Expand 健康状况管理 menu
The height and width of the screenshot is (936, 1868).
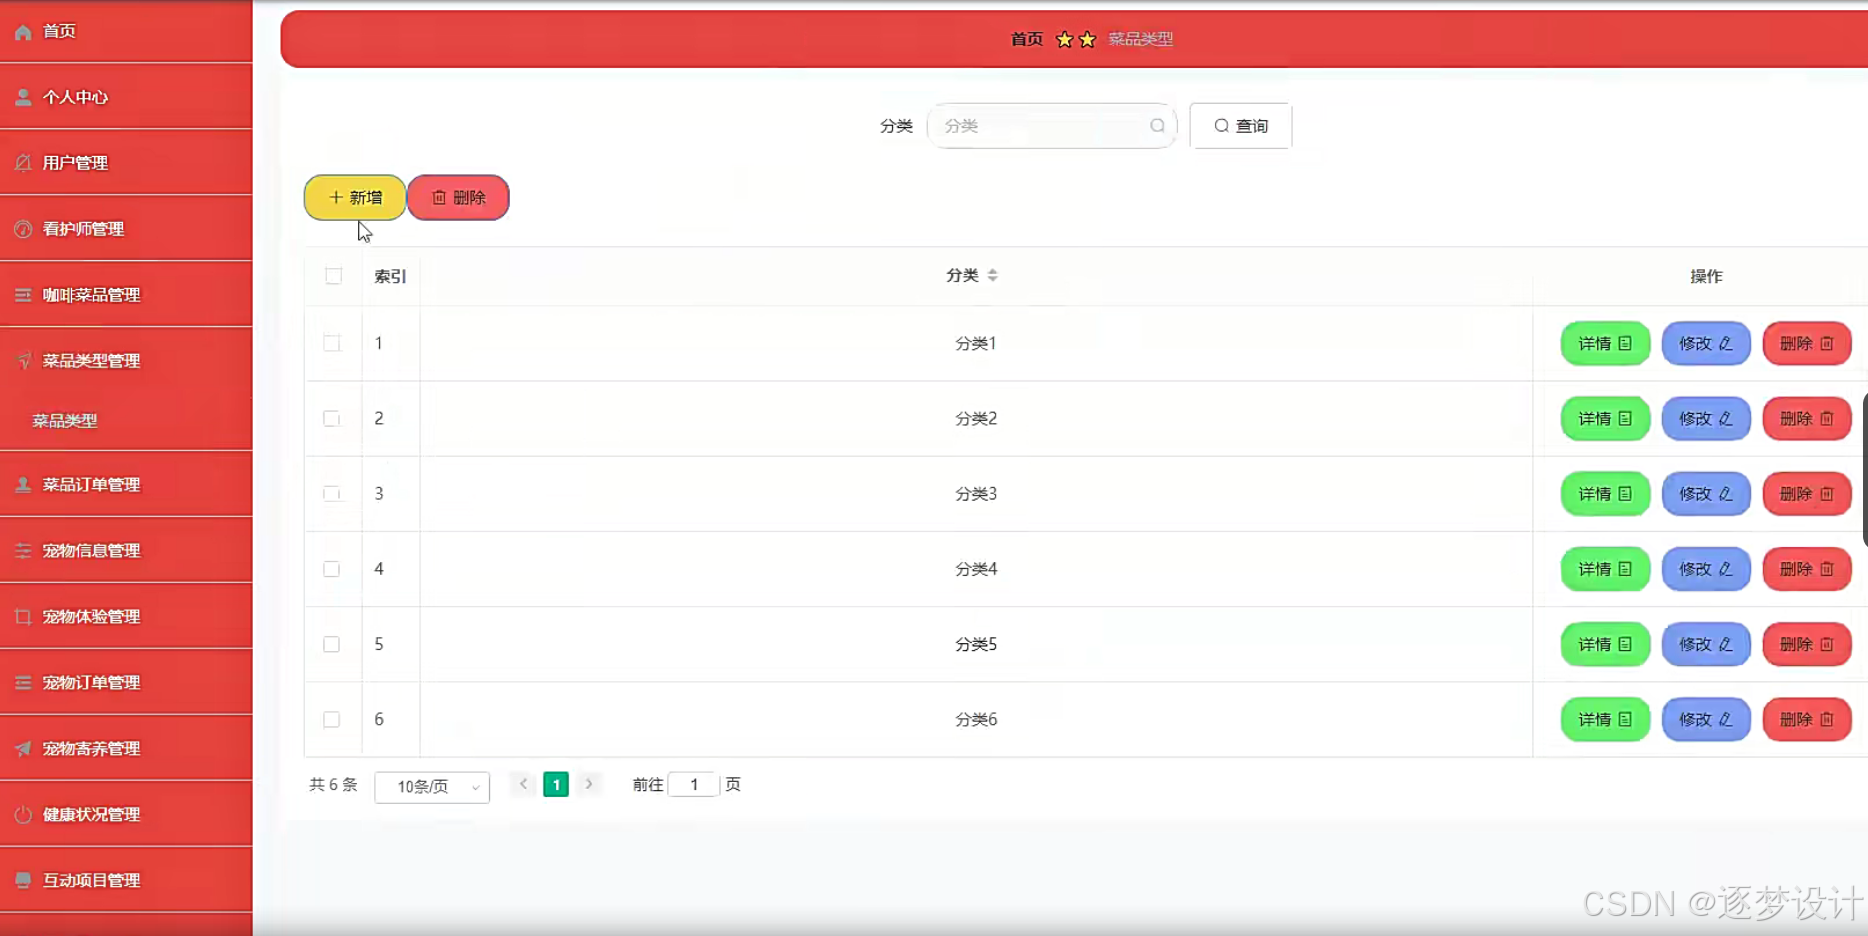pos(126,814)
